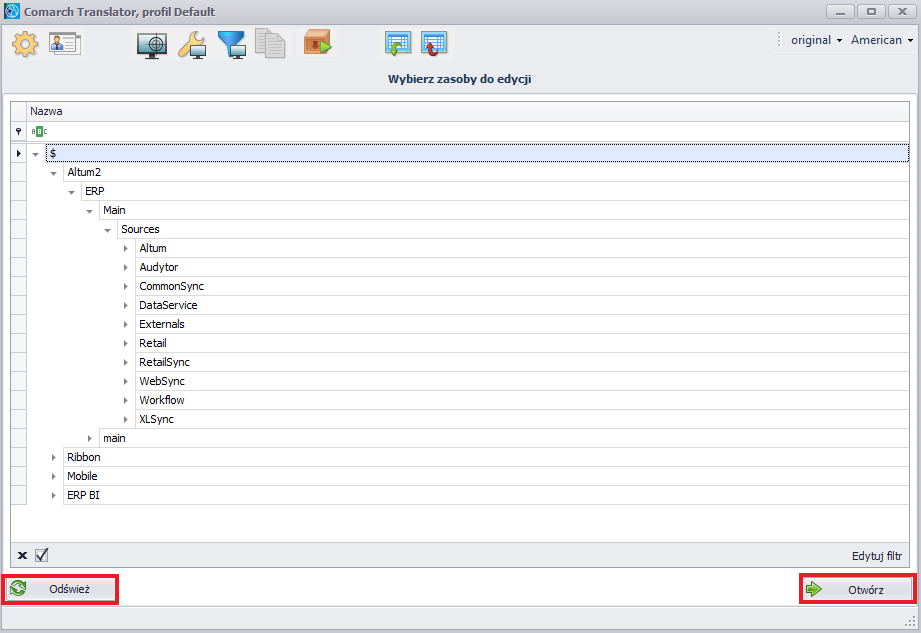Collapse the Sources node
Image resolution: width=921 pixels, height=633 pixels.
[107, 230]
